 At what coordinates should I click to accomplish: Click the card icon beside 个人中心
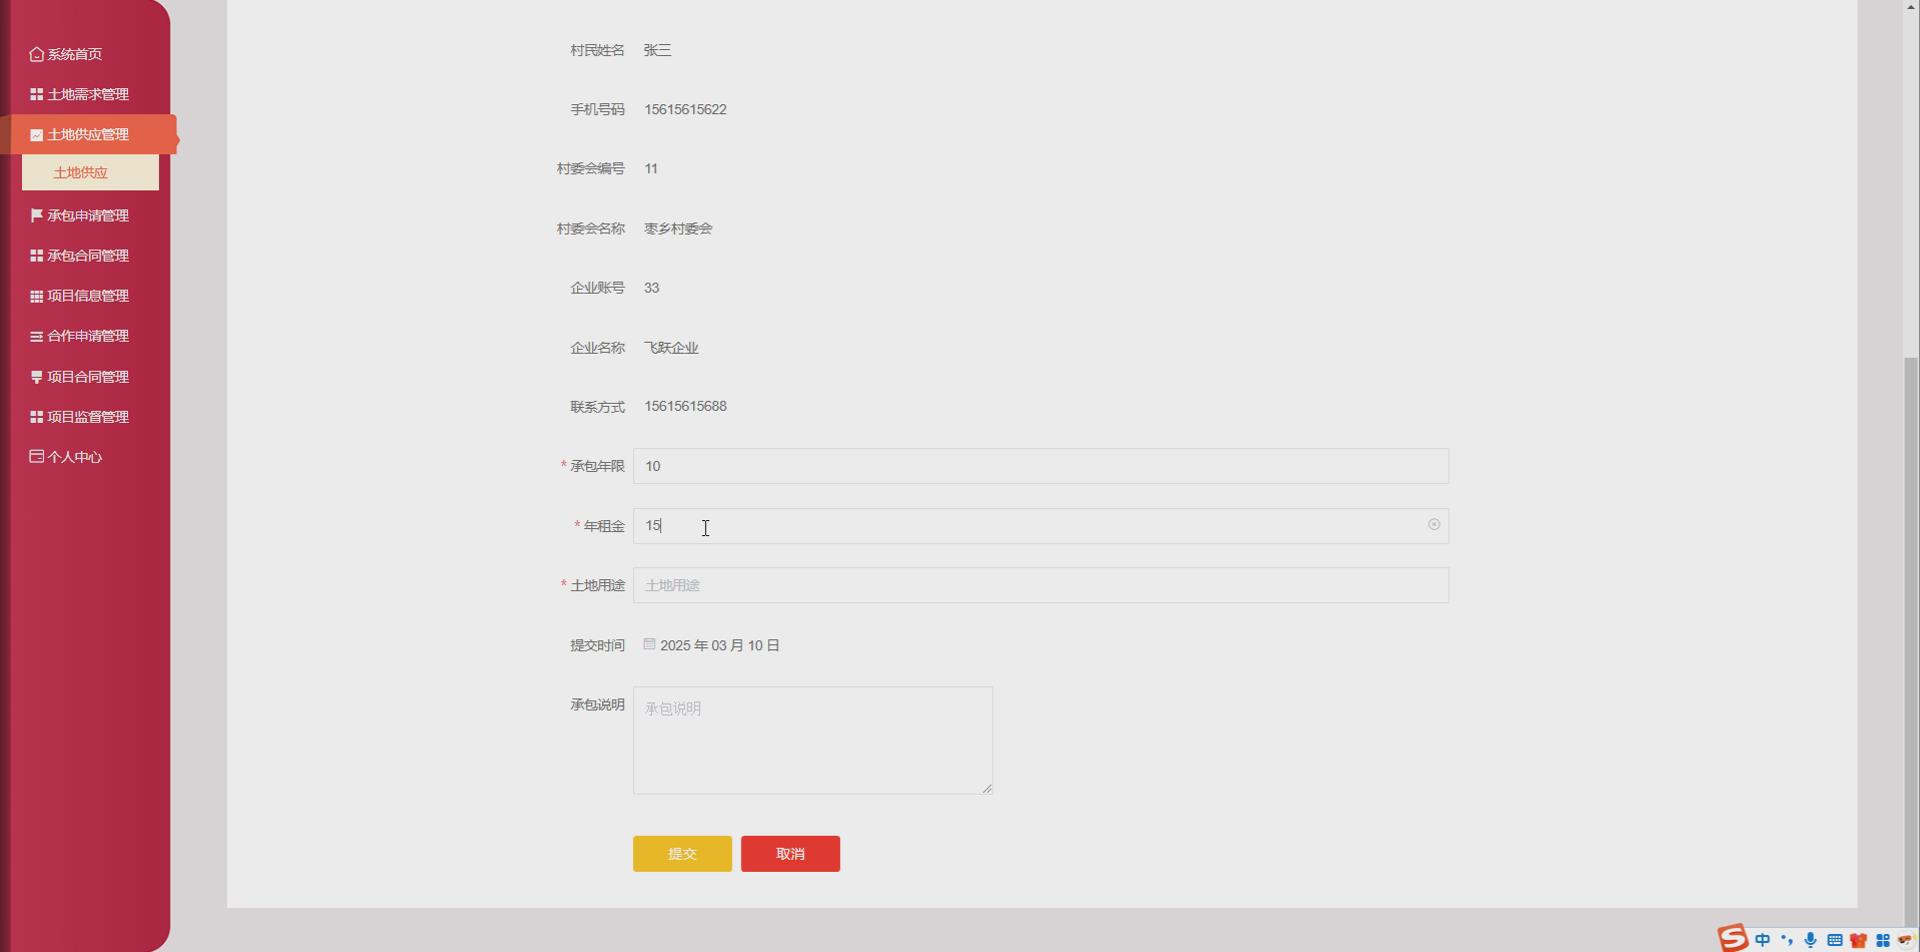click(x=37, y=457)
